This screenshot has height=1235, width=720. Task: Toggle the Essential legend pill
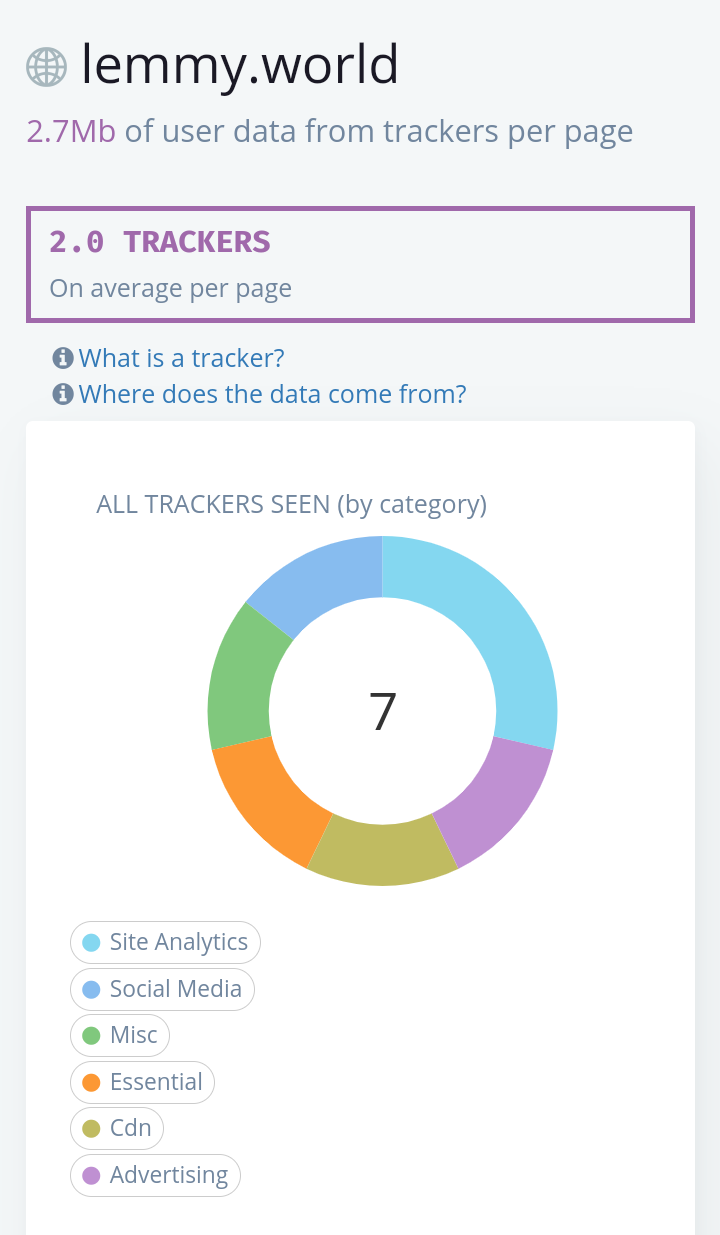143,1082
